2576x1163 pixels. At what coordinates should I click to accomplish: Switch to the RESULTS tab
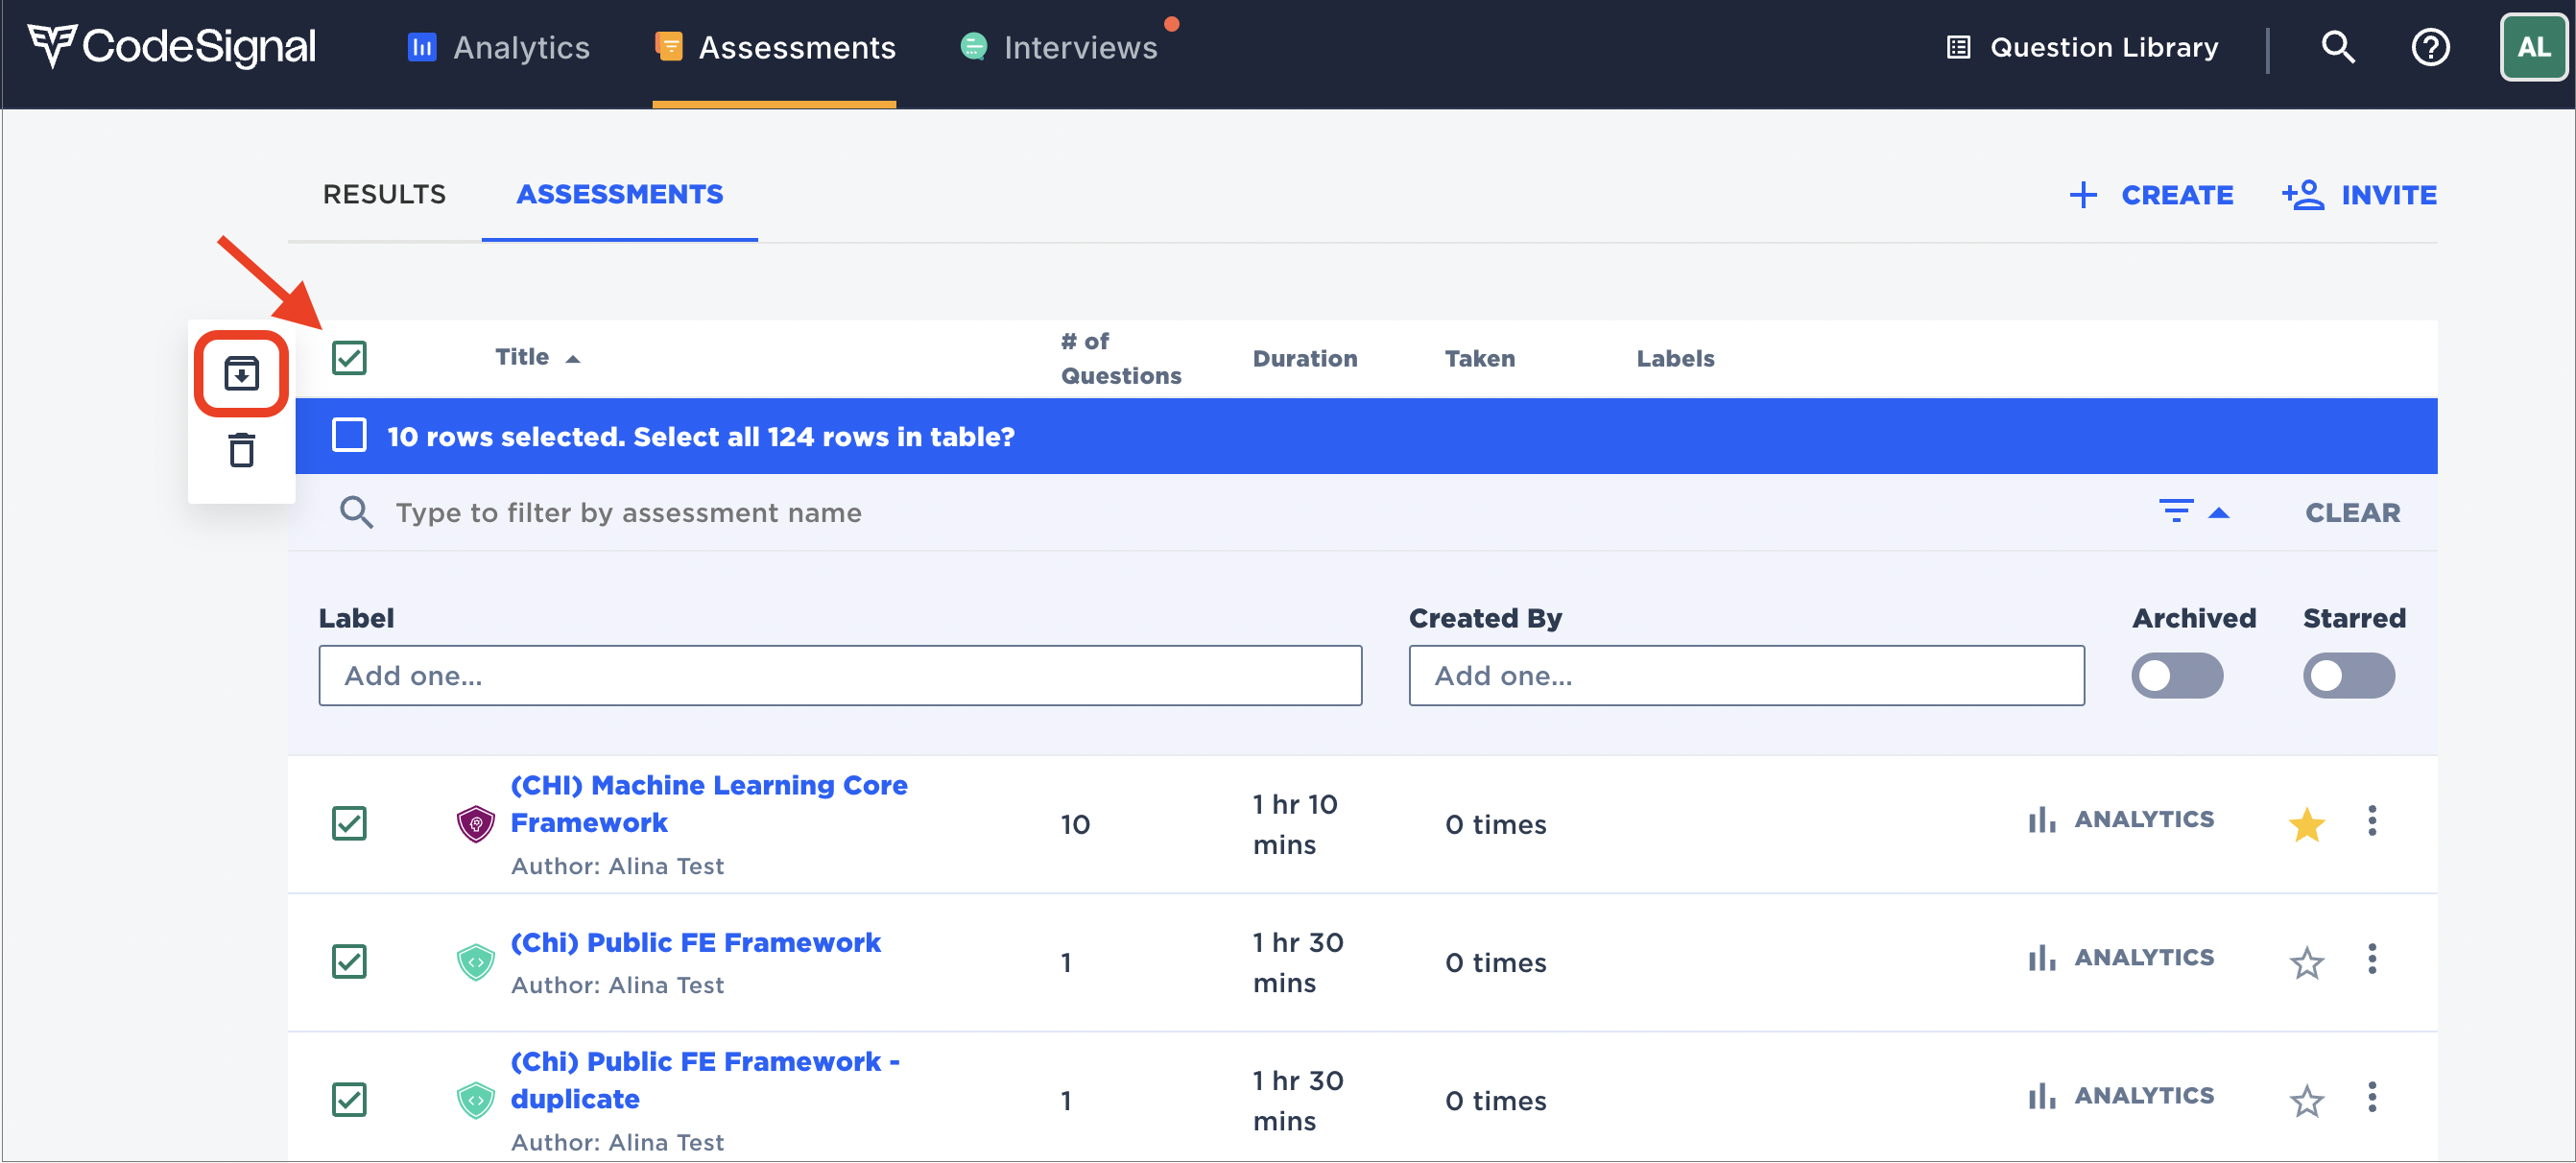click(x=384, y=194)
